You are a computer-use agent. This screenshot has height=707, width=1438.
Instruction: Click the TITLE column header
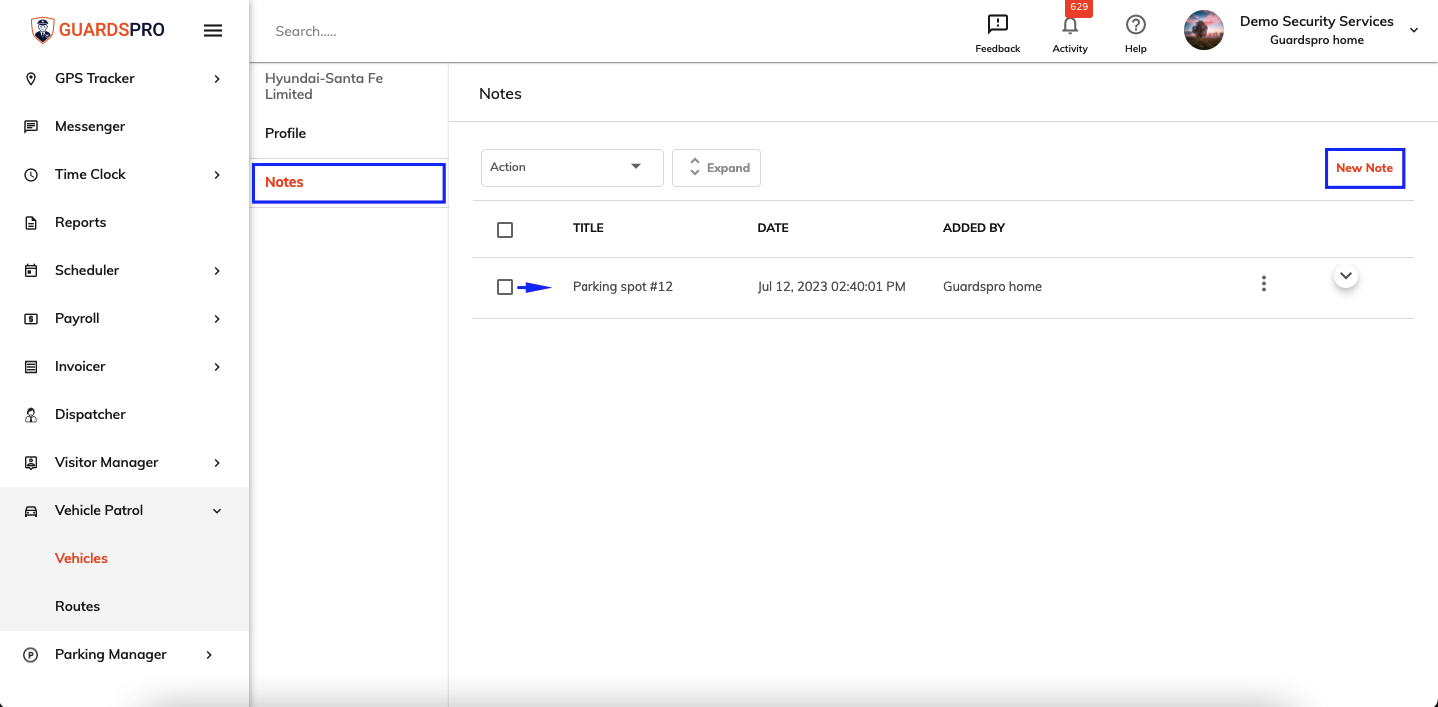click(588, 228)
